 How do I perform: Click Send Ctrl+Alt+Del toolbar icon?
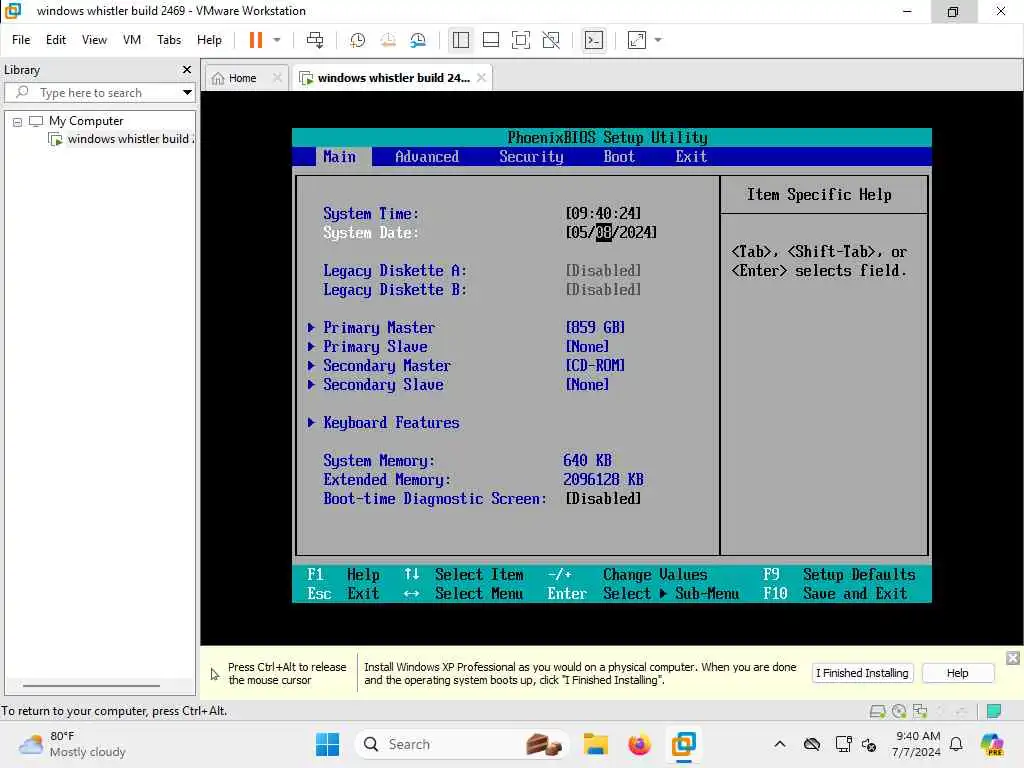click(315, 40)
